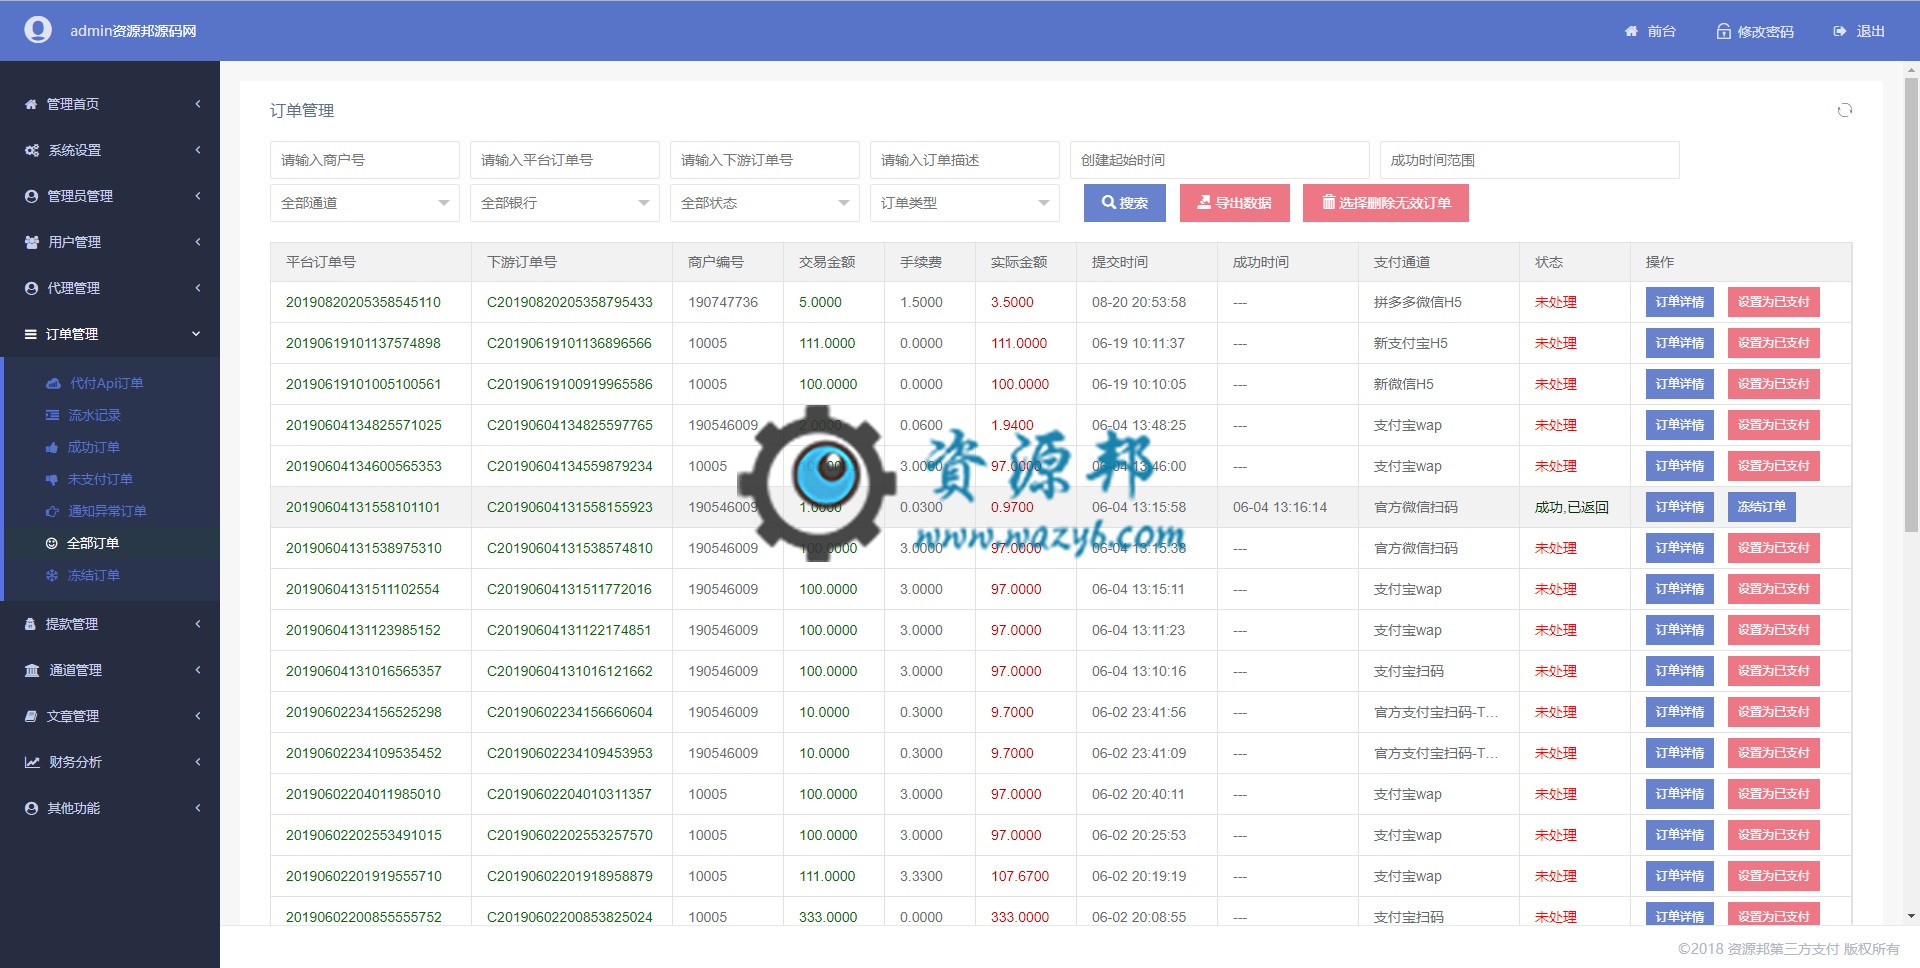
Task: Click platform order number 20190604131558101101
Action: click(363, 507)
